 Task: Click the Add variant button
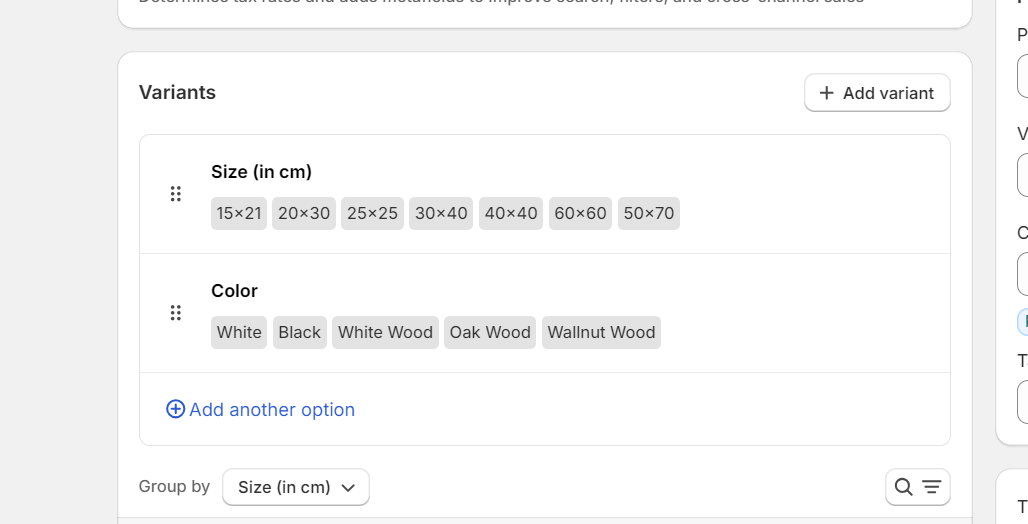point(877,93)
